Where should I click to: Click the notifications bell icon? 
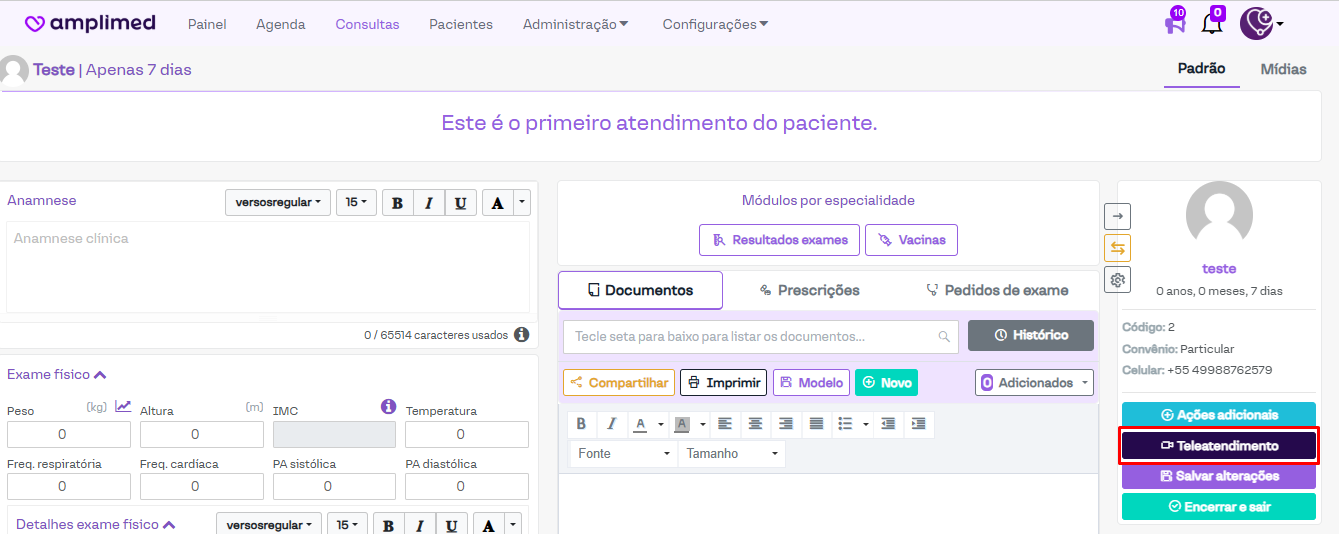tap(1212, 24)
